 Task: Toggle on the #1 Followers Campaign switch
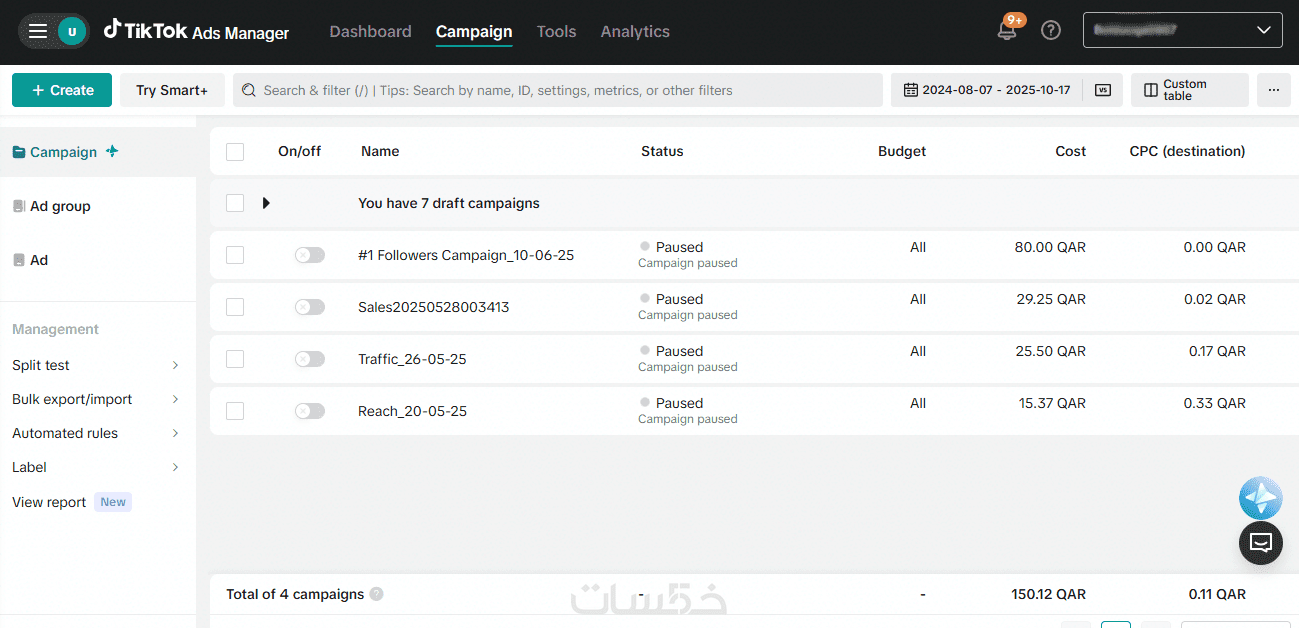[310, 255]
